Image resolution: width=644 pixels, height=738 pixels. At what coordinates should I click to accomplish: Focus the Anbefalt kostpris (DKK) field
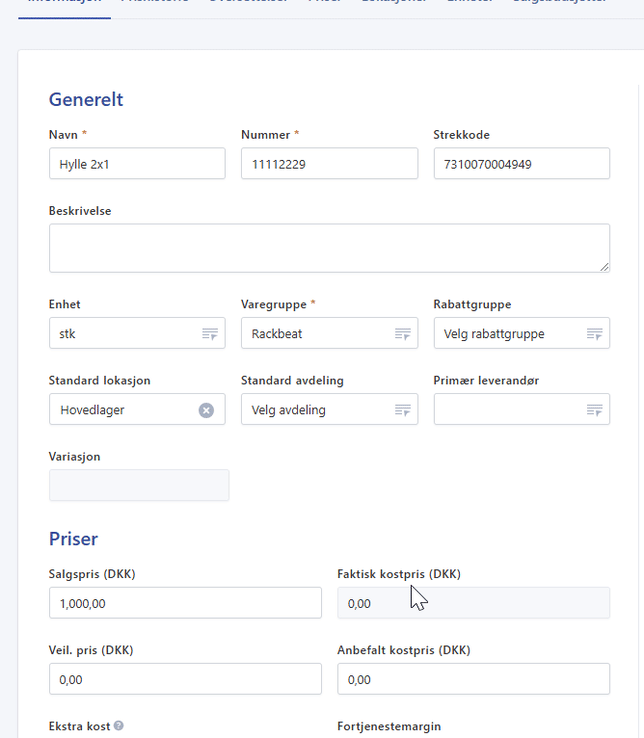coord(473,679)
